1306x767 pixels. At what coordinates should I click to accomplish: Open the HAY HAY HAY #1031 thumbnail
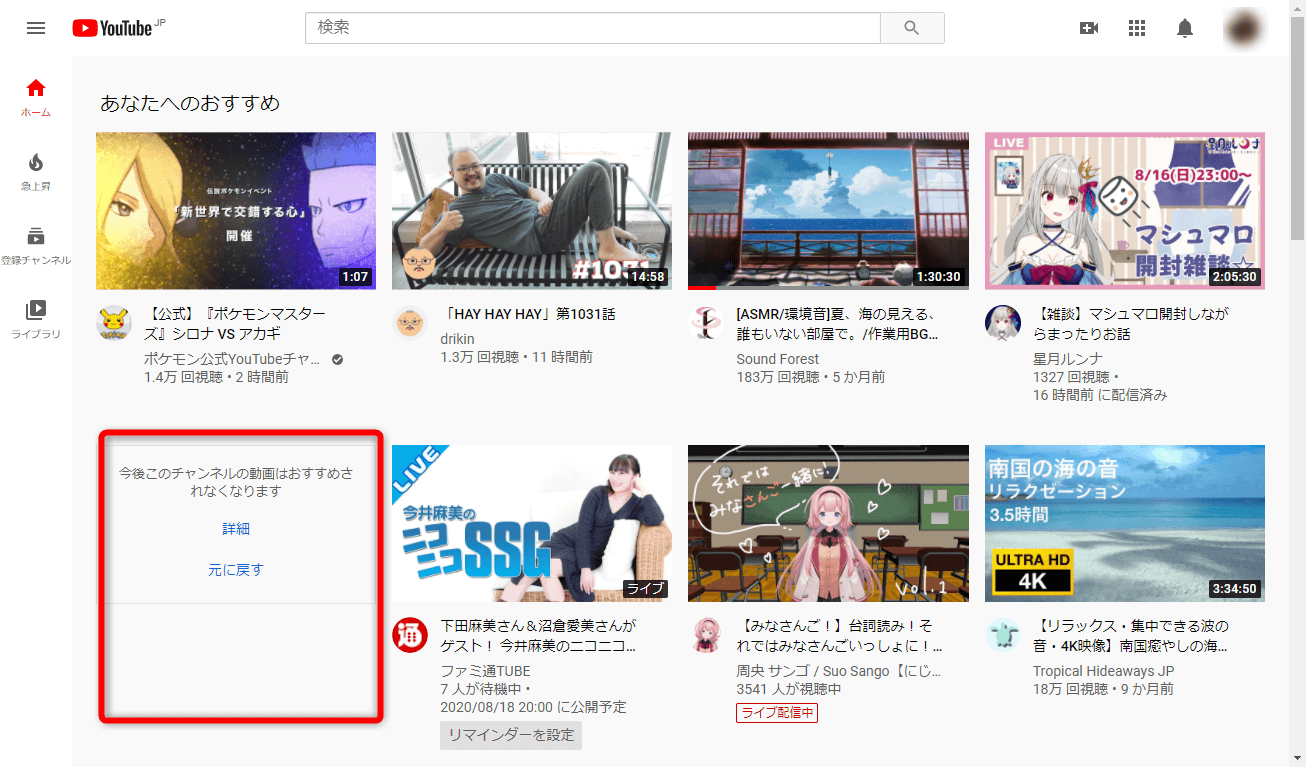tap(532, 211)
